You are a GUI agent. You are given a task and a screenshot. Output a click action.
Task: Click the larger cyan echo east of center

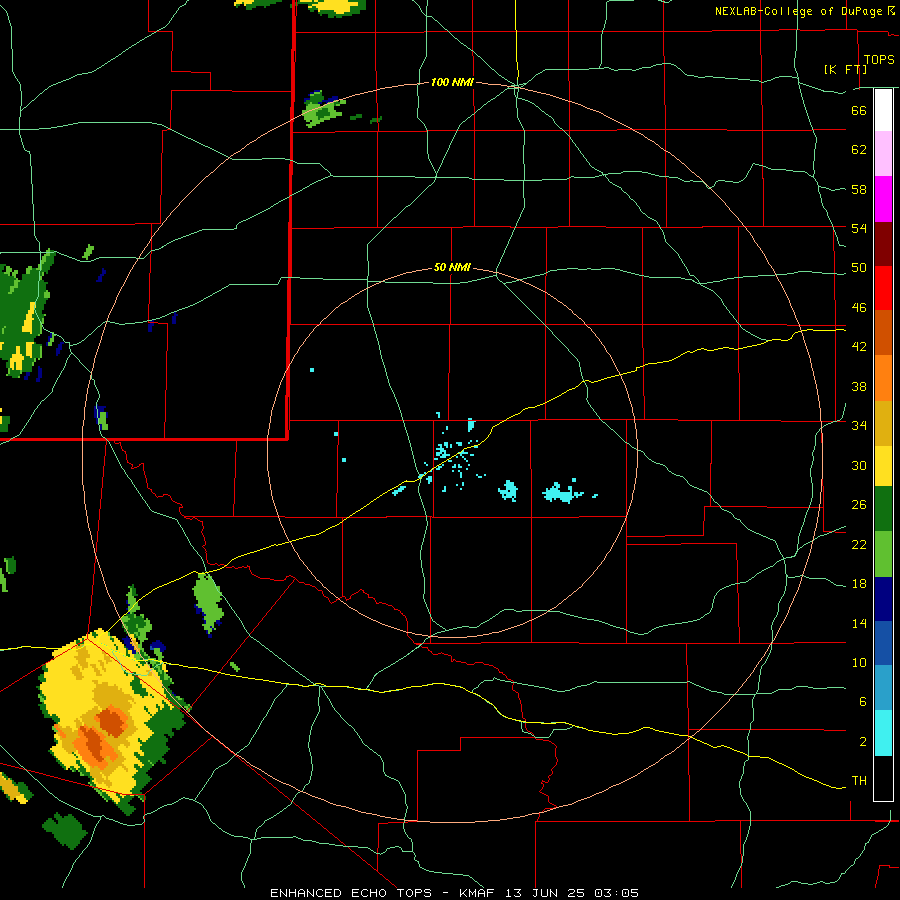pos(562,491)
